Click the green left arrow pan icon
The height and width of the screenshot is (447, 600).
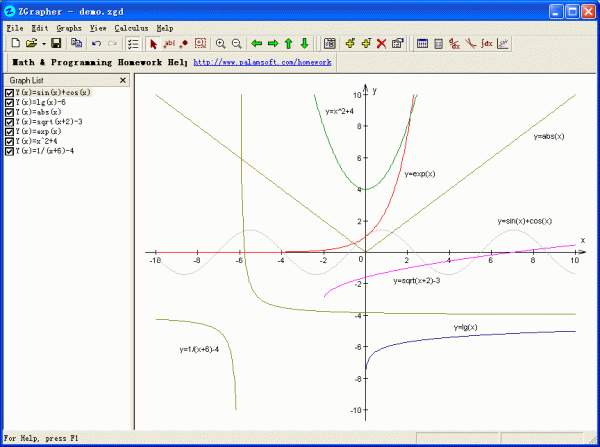click(257, 44)
